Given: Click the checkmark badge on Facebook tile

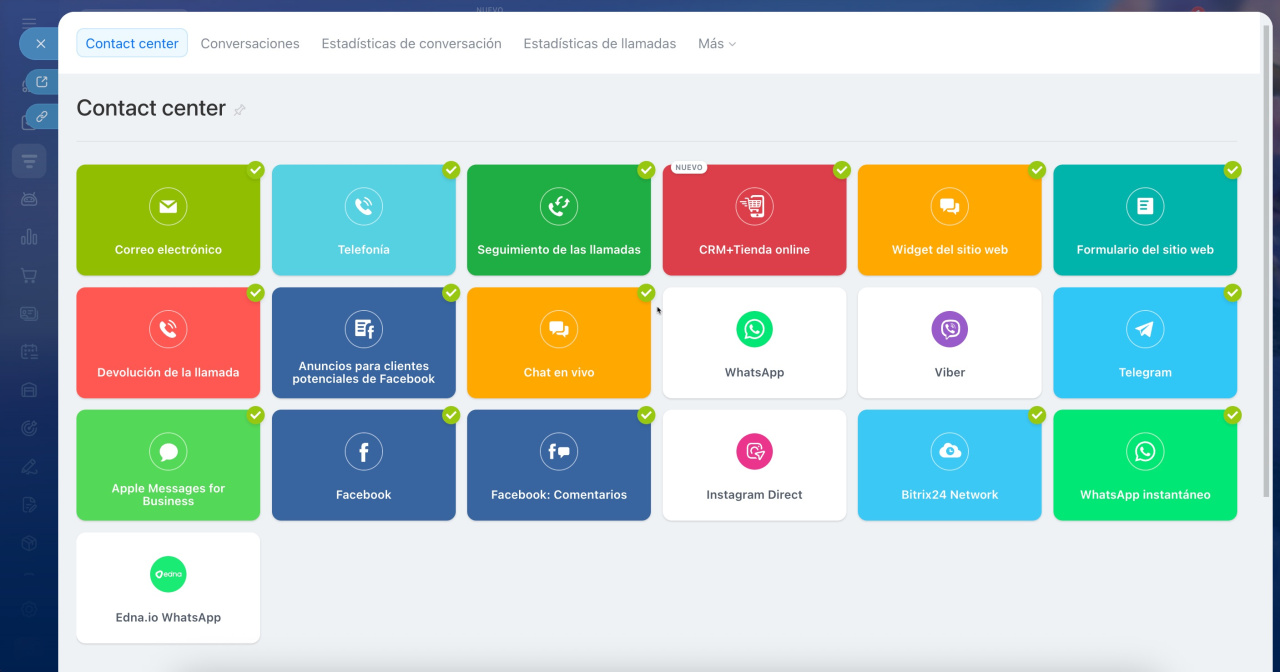Looking at the screenshot, I should pos(451,415).
